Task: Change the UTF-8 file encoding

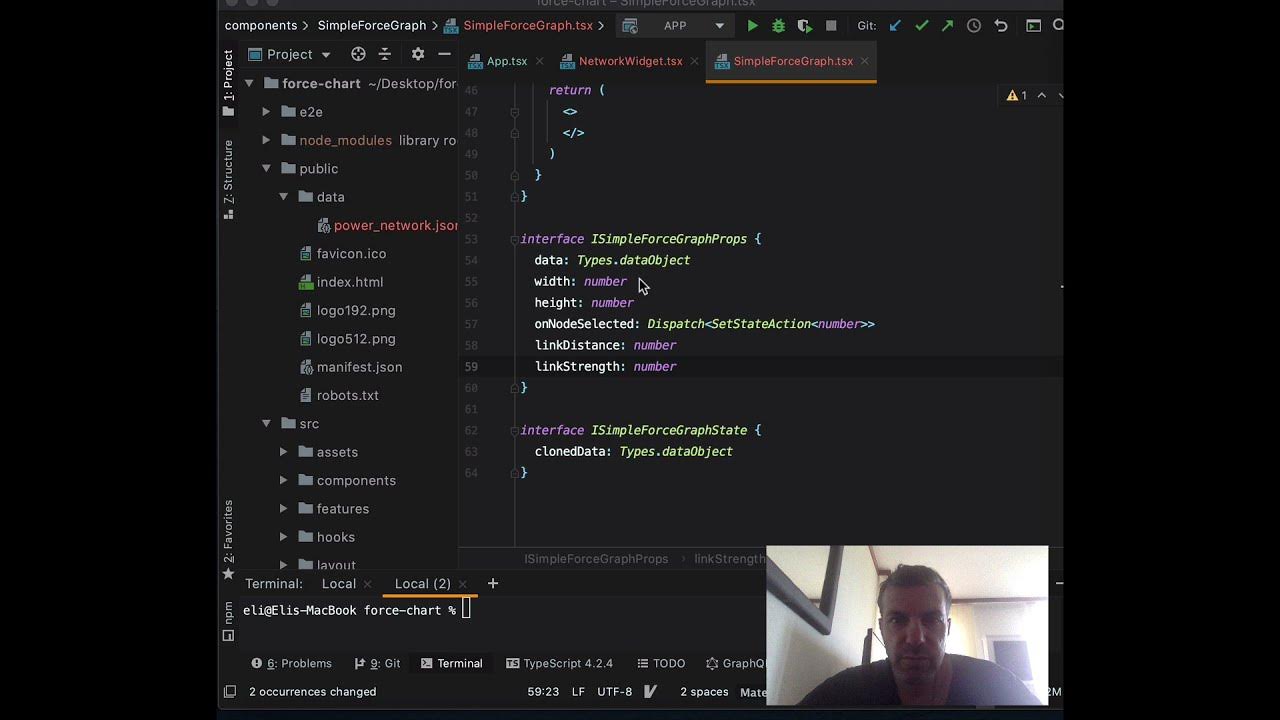Action: pos(615,692)
